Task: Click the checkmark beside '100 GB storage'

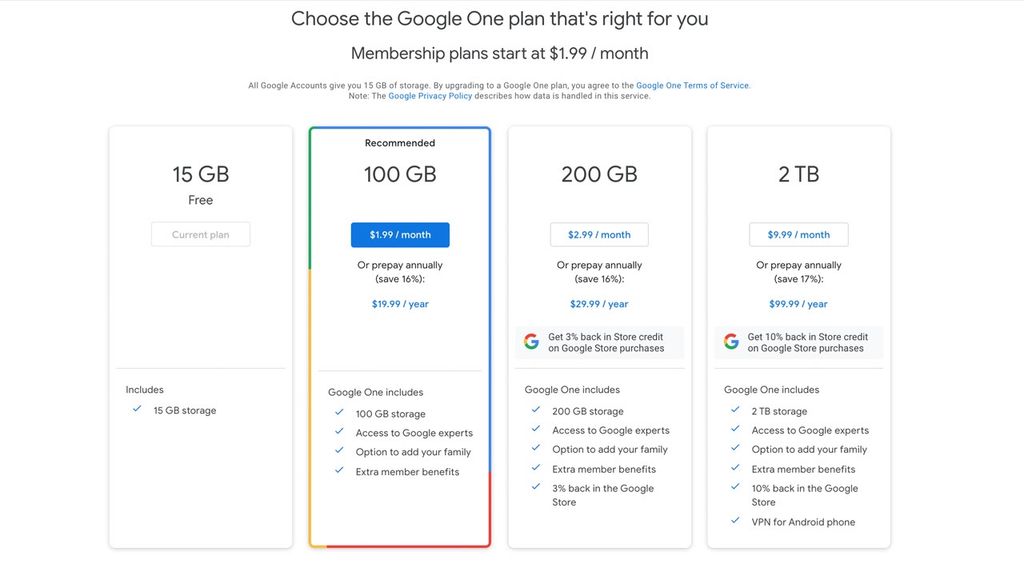Action: [x=338, y=412]
